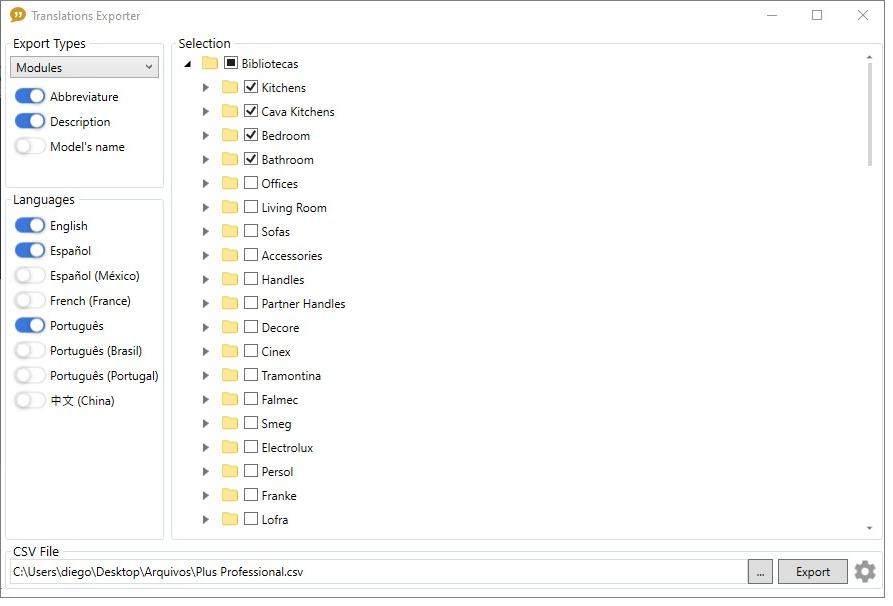Uncheck the Bedroom checkbox
Image resolution: width=893 pixels, height=606 pixels.
pos(252,136)
